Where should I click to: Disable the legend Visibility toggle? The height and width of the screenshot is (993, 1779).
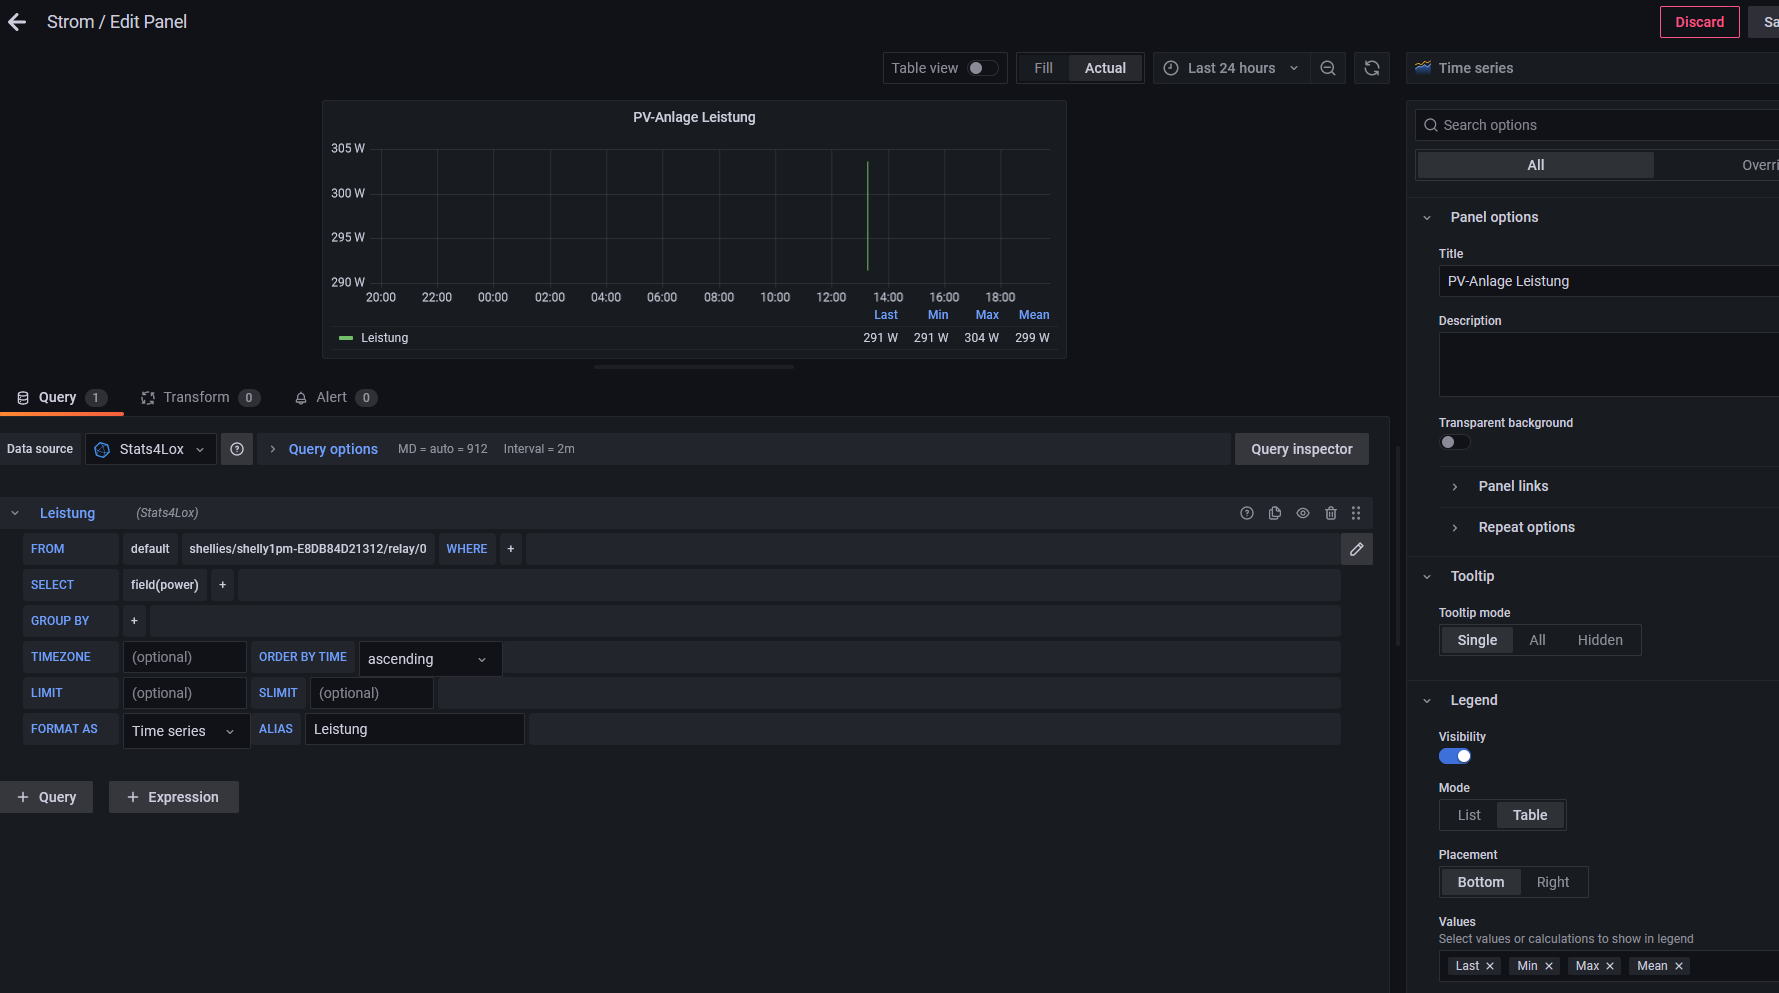1454,756
